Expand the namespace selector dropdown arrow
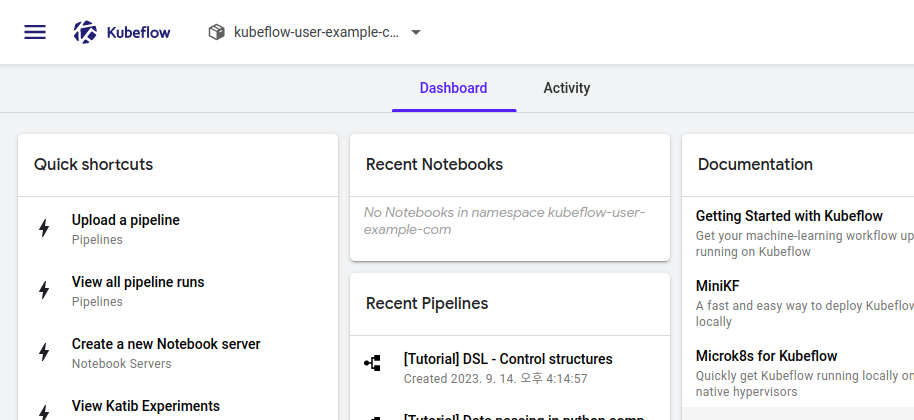 click(x=416, y=33)
